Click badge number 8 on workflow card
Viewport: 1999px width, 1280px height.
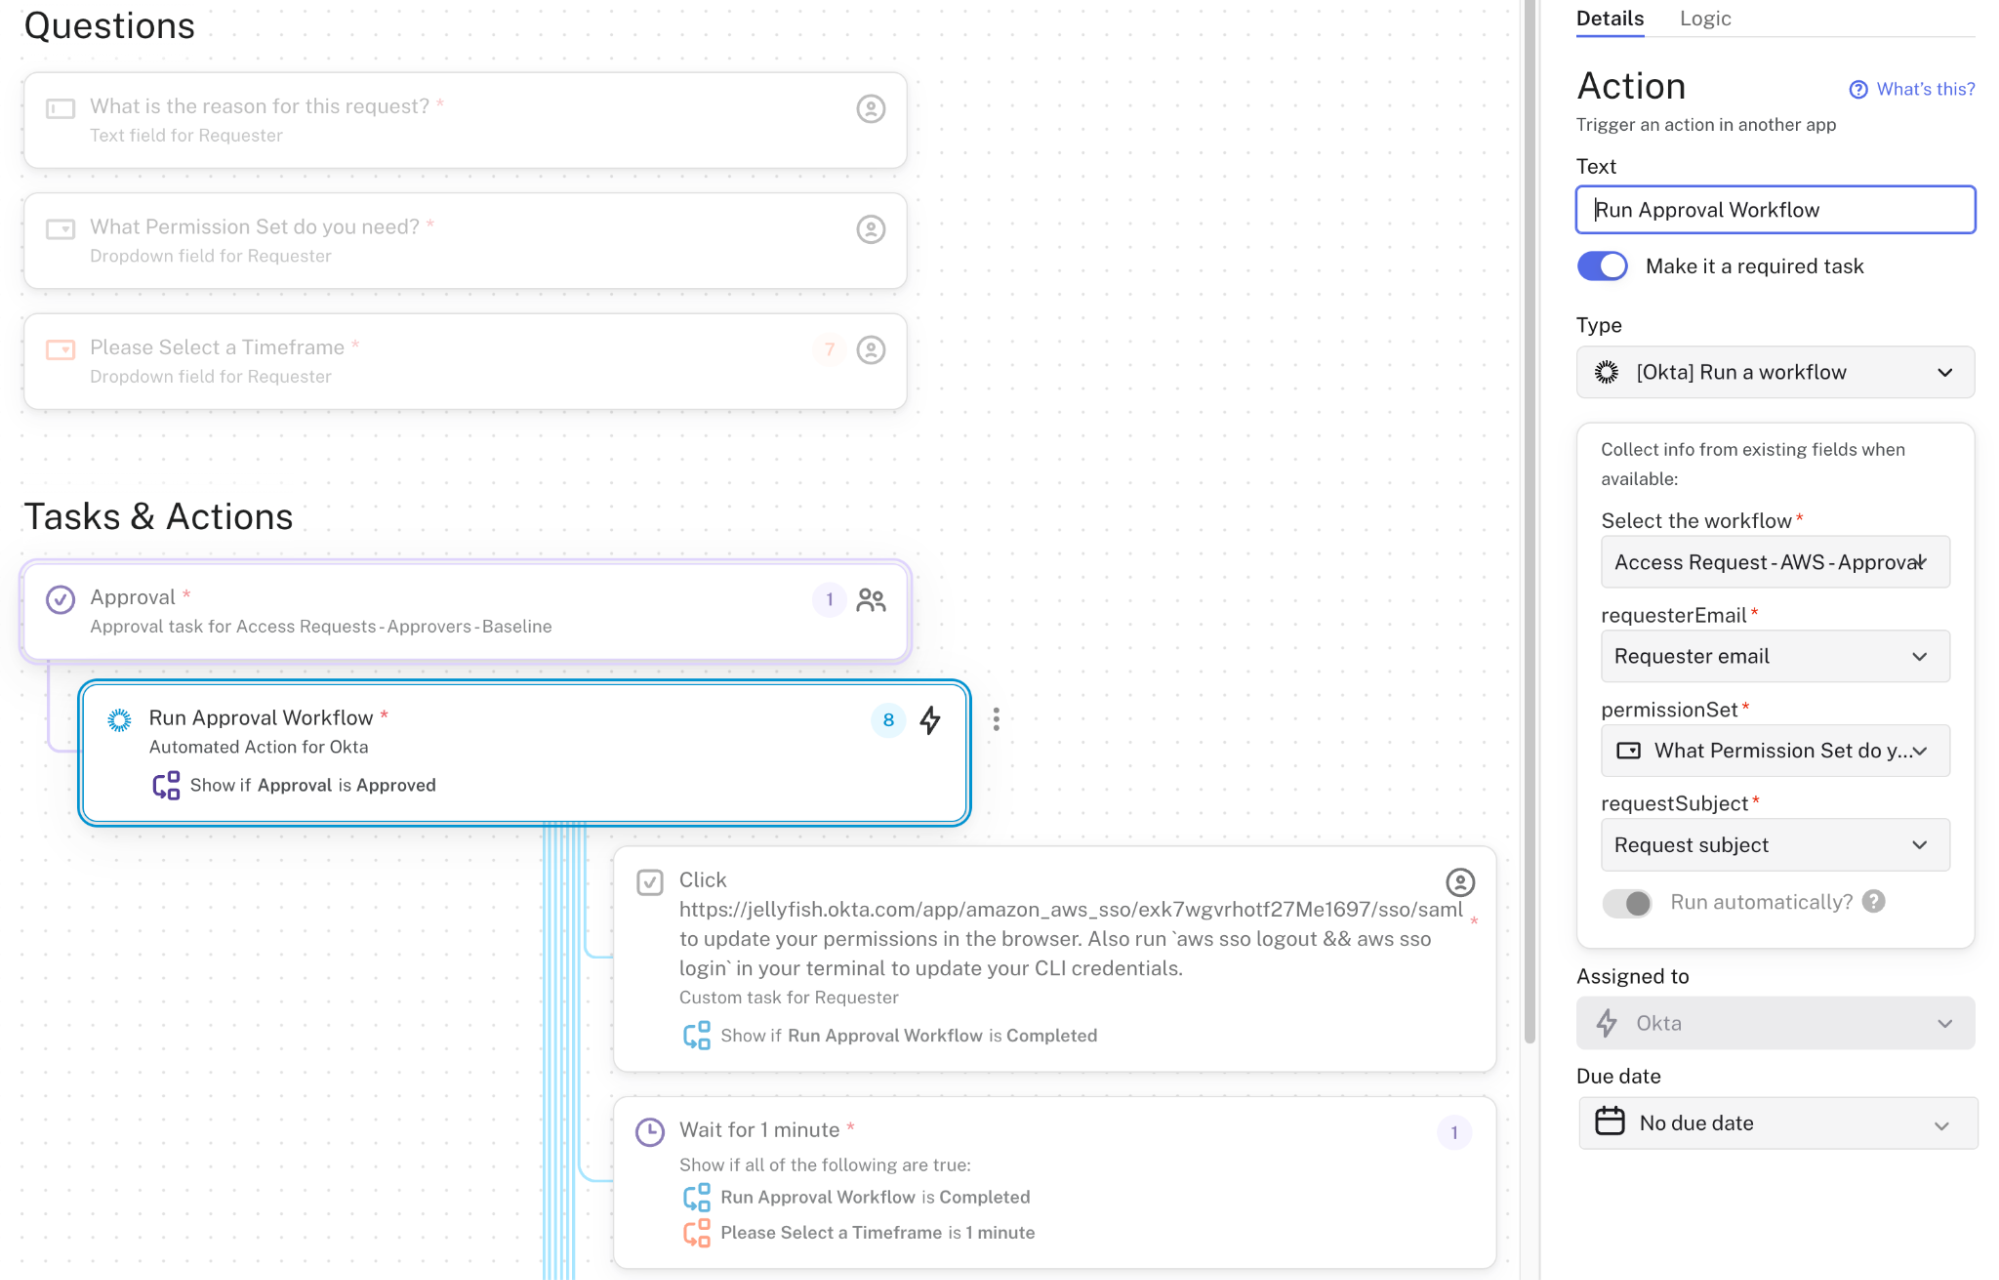pyautogui.click(x=888, y=720)
